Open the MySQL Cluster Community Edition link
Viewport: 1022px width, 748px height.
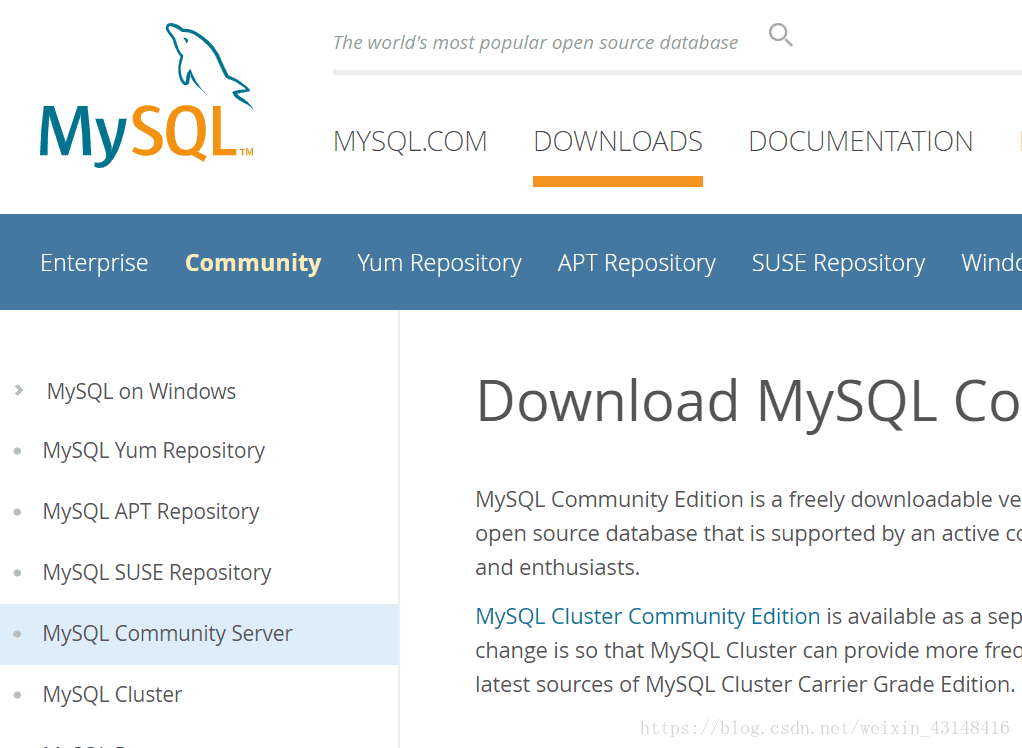(x=647, y=616)
